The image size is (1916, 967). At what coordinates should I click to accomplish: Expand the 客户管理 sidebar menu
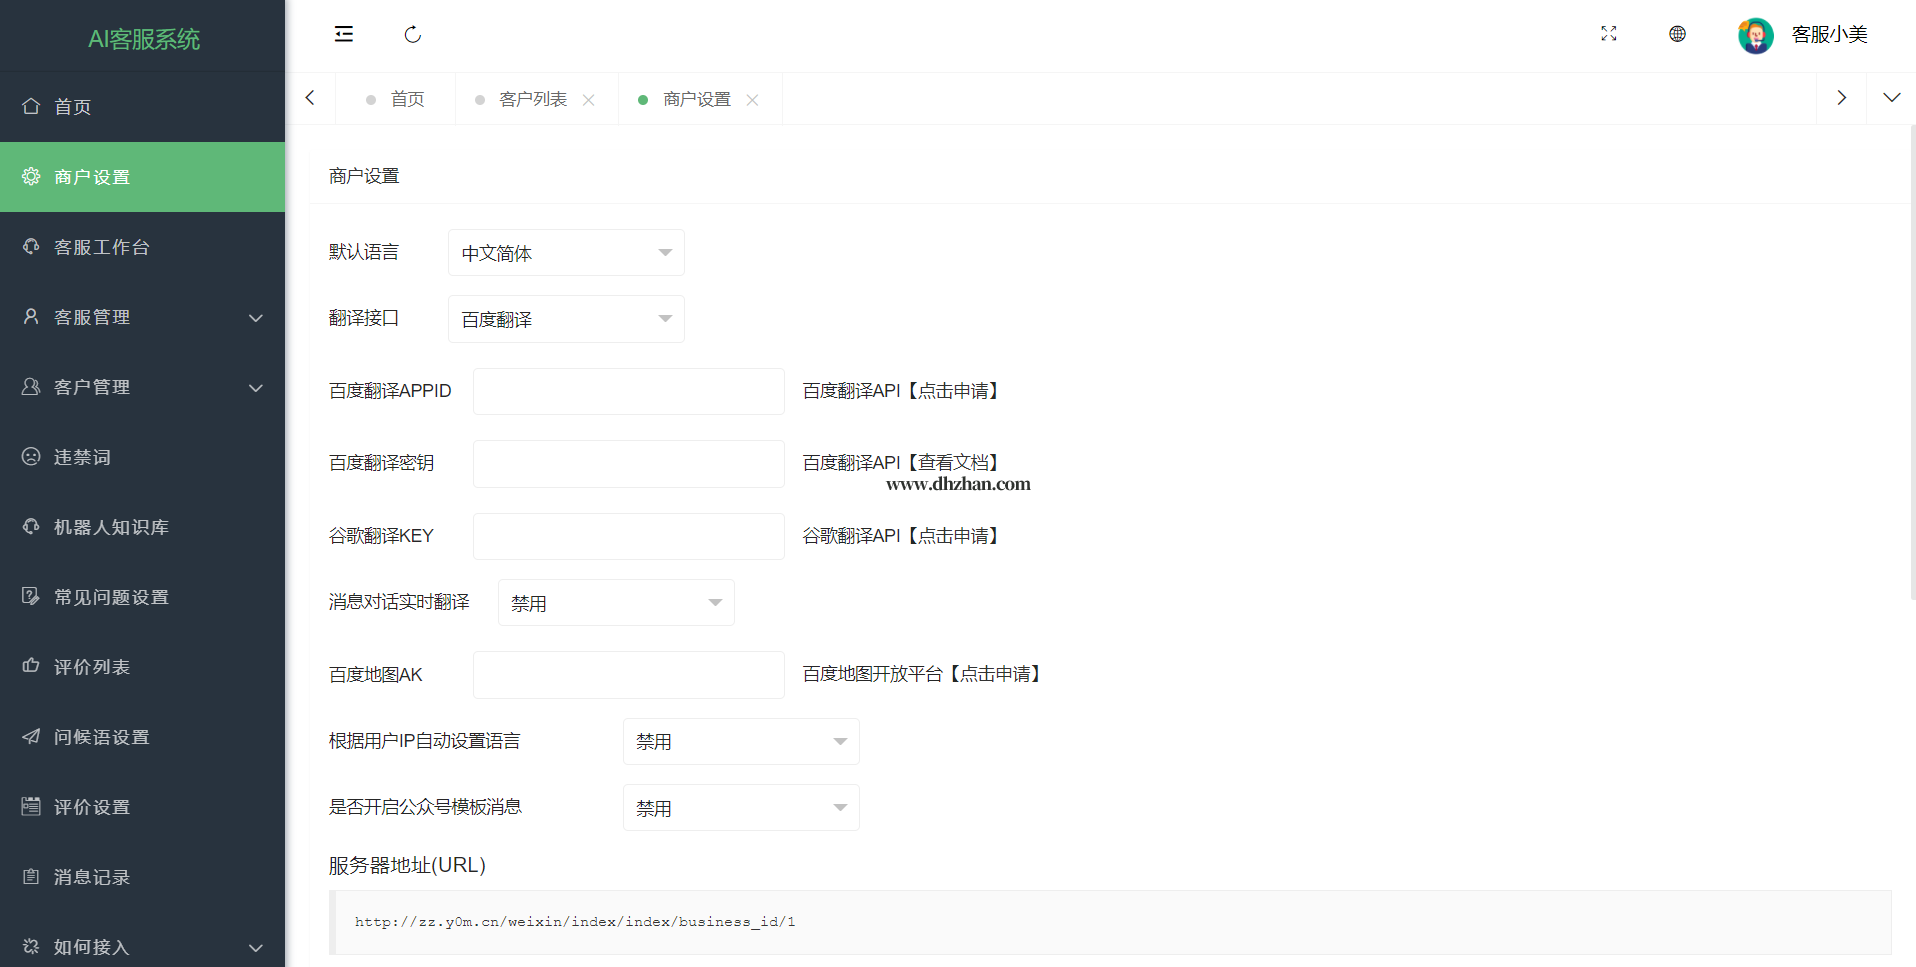tap(142, 387)
